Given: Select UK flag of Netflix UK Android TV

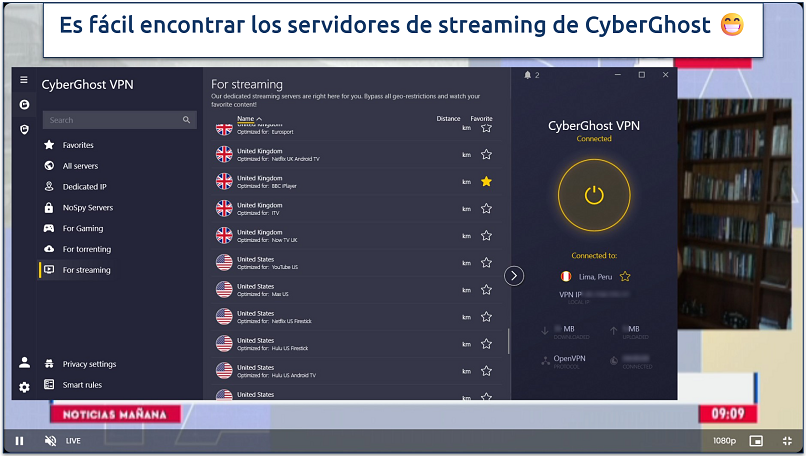Looking at the screenshot, I should click(224, 154).
